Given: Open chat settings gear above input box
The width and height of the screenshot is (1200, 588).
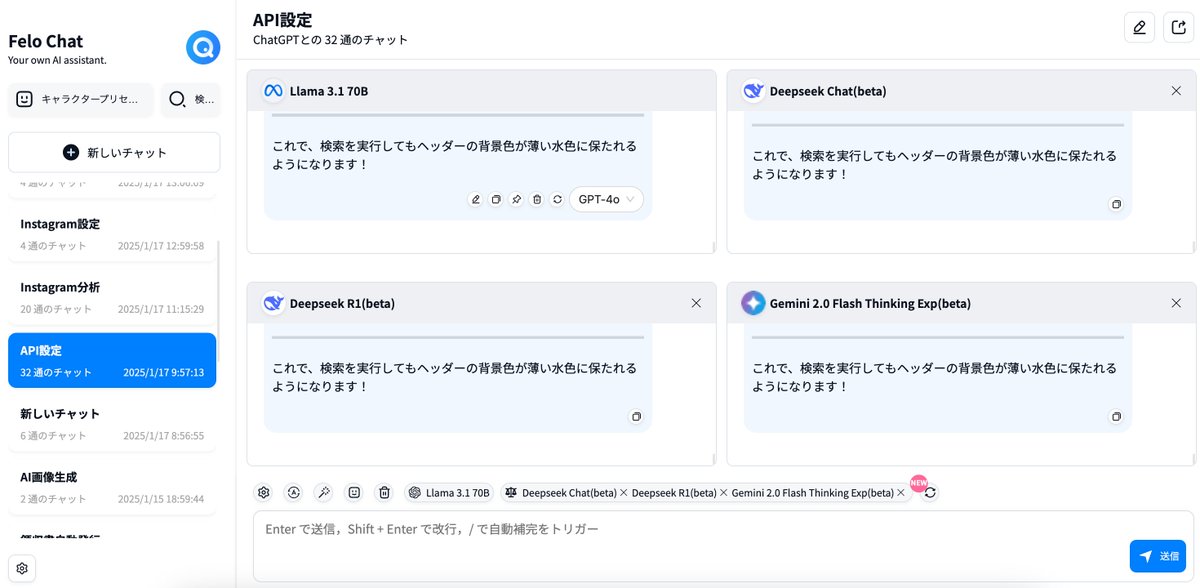Looking at the screenshot, I should point(264,492).
